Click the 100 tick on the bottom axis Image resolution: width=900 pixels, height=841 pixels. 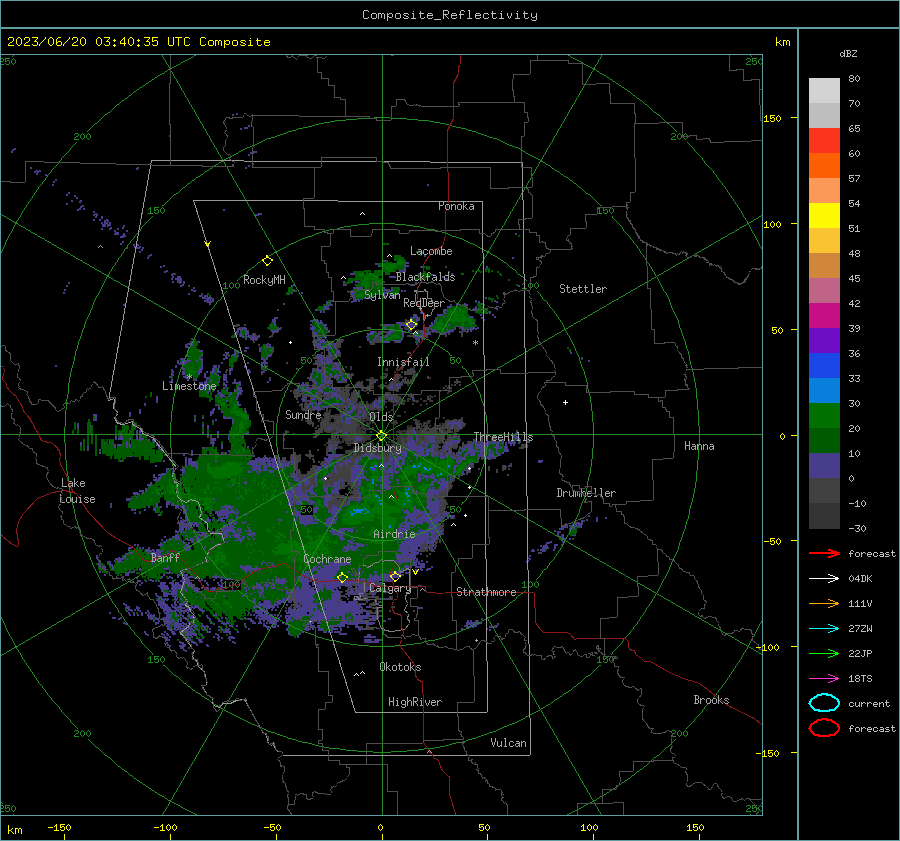pos(589,827)
